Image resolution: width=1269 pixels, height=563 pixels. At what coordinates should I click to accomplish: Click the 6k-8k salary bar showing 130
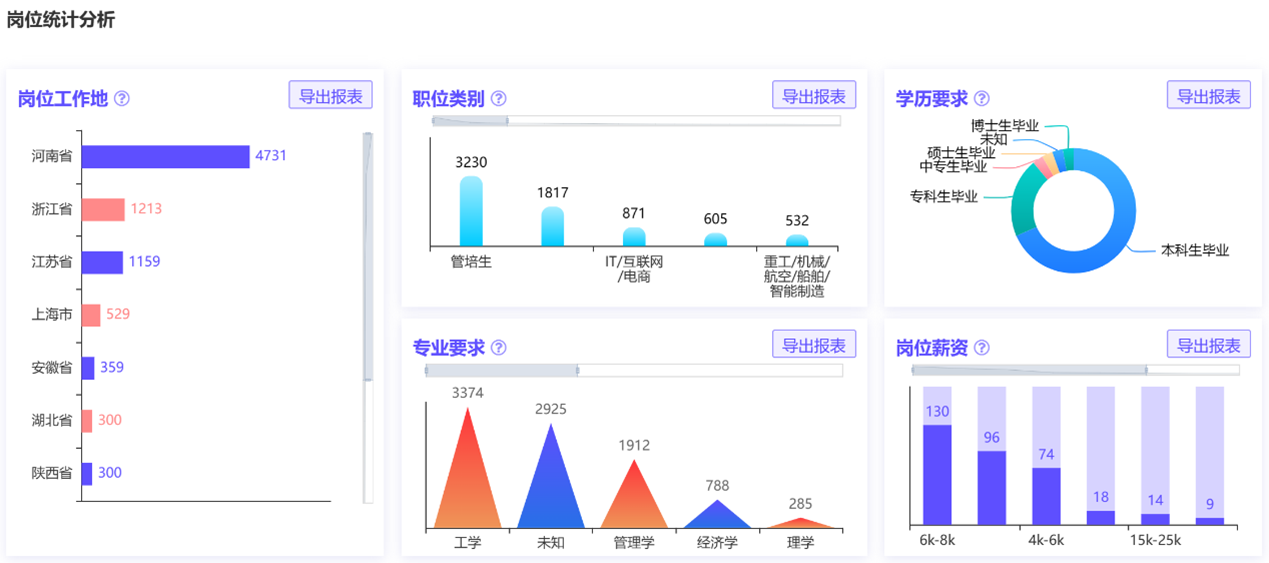pos(937,475)
